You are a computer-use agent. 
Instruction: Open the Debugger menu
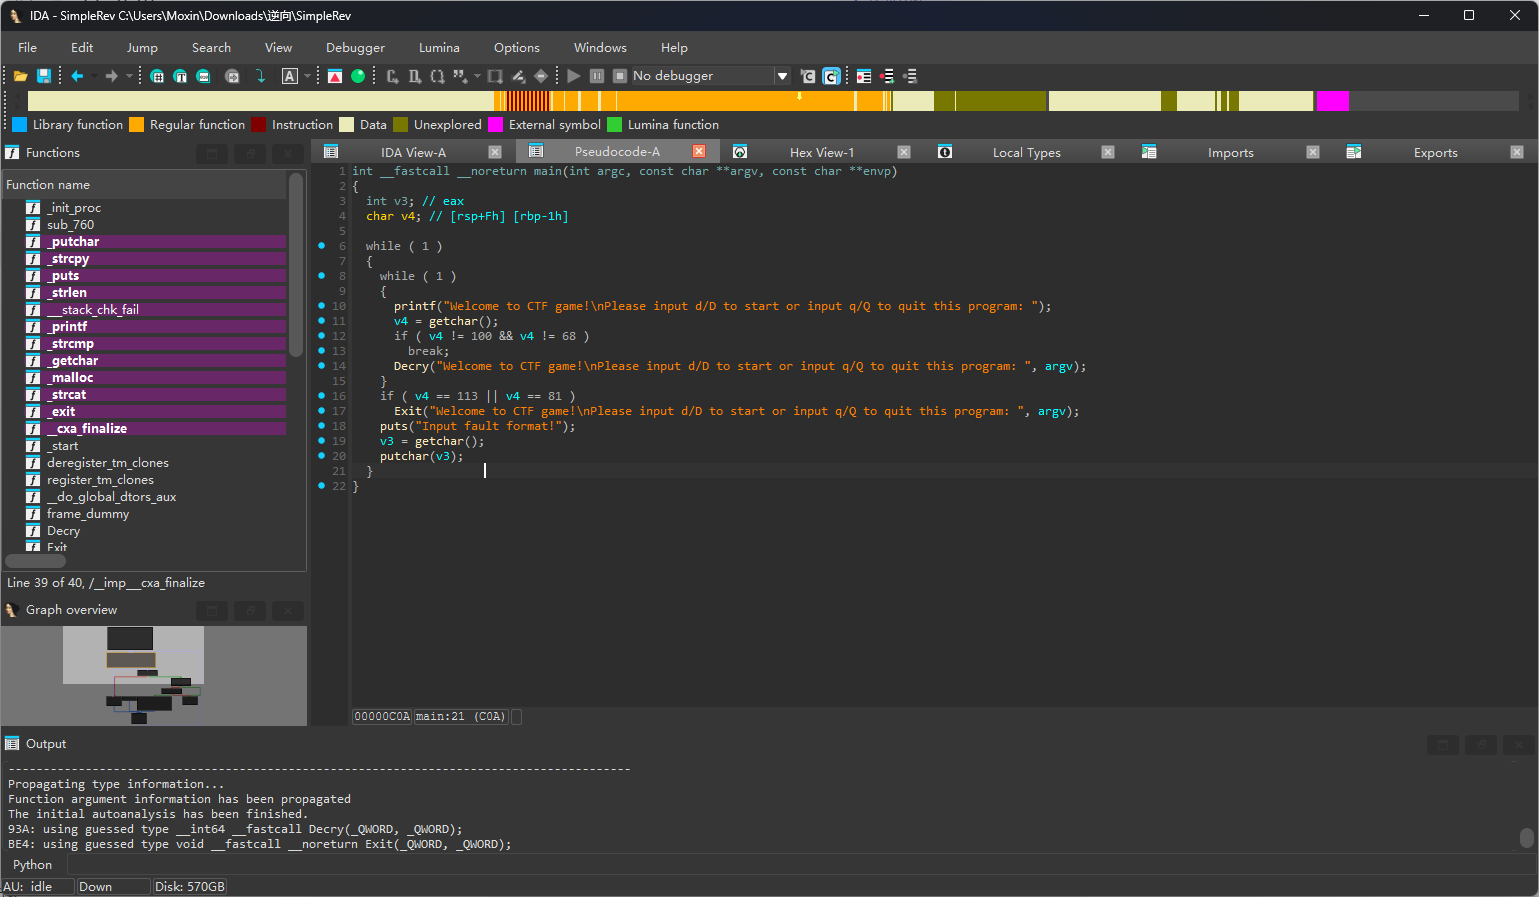click(x=355, y=48)
